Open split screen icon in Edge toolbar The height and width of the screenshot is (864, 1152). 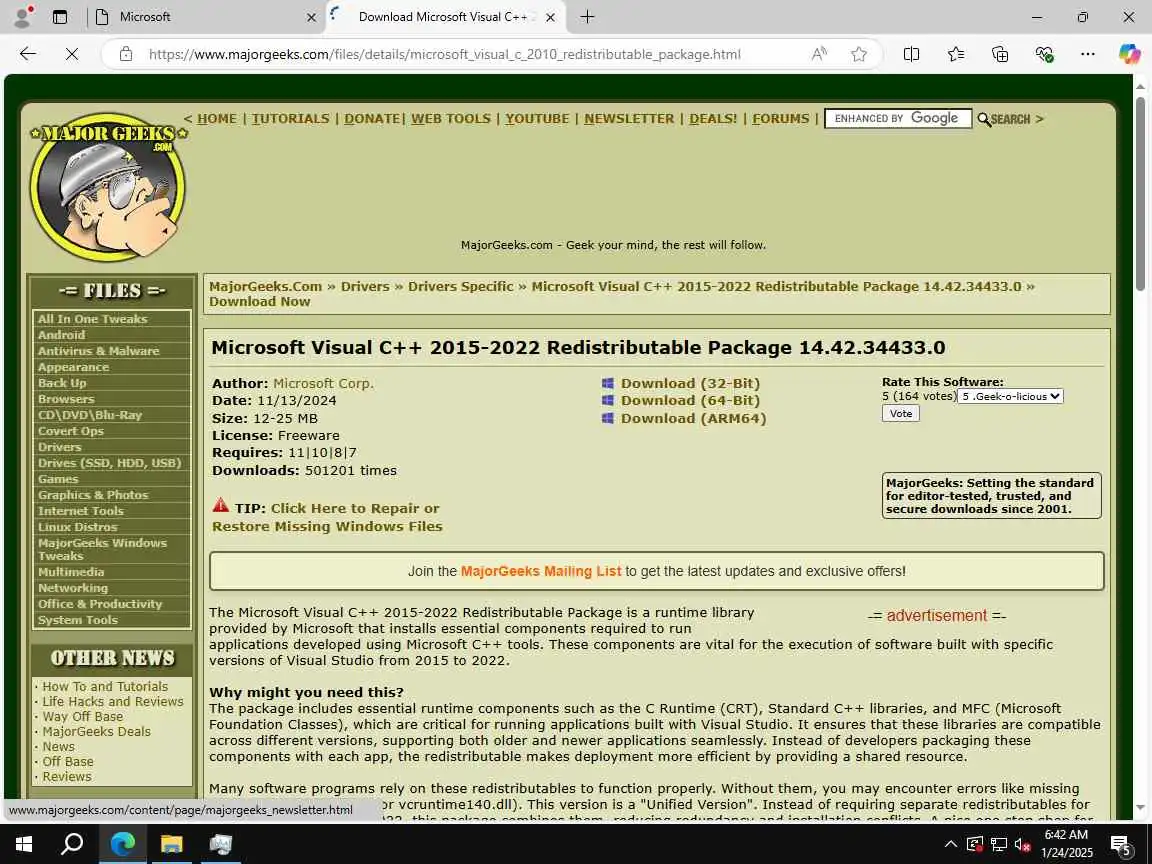(x=911, y=54)
